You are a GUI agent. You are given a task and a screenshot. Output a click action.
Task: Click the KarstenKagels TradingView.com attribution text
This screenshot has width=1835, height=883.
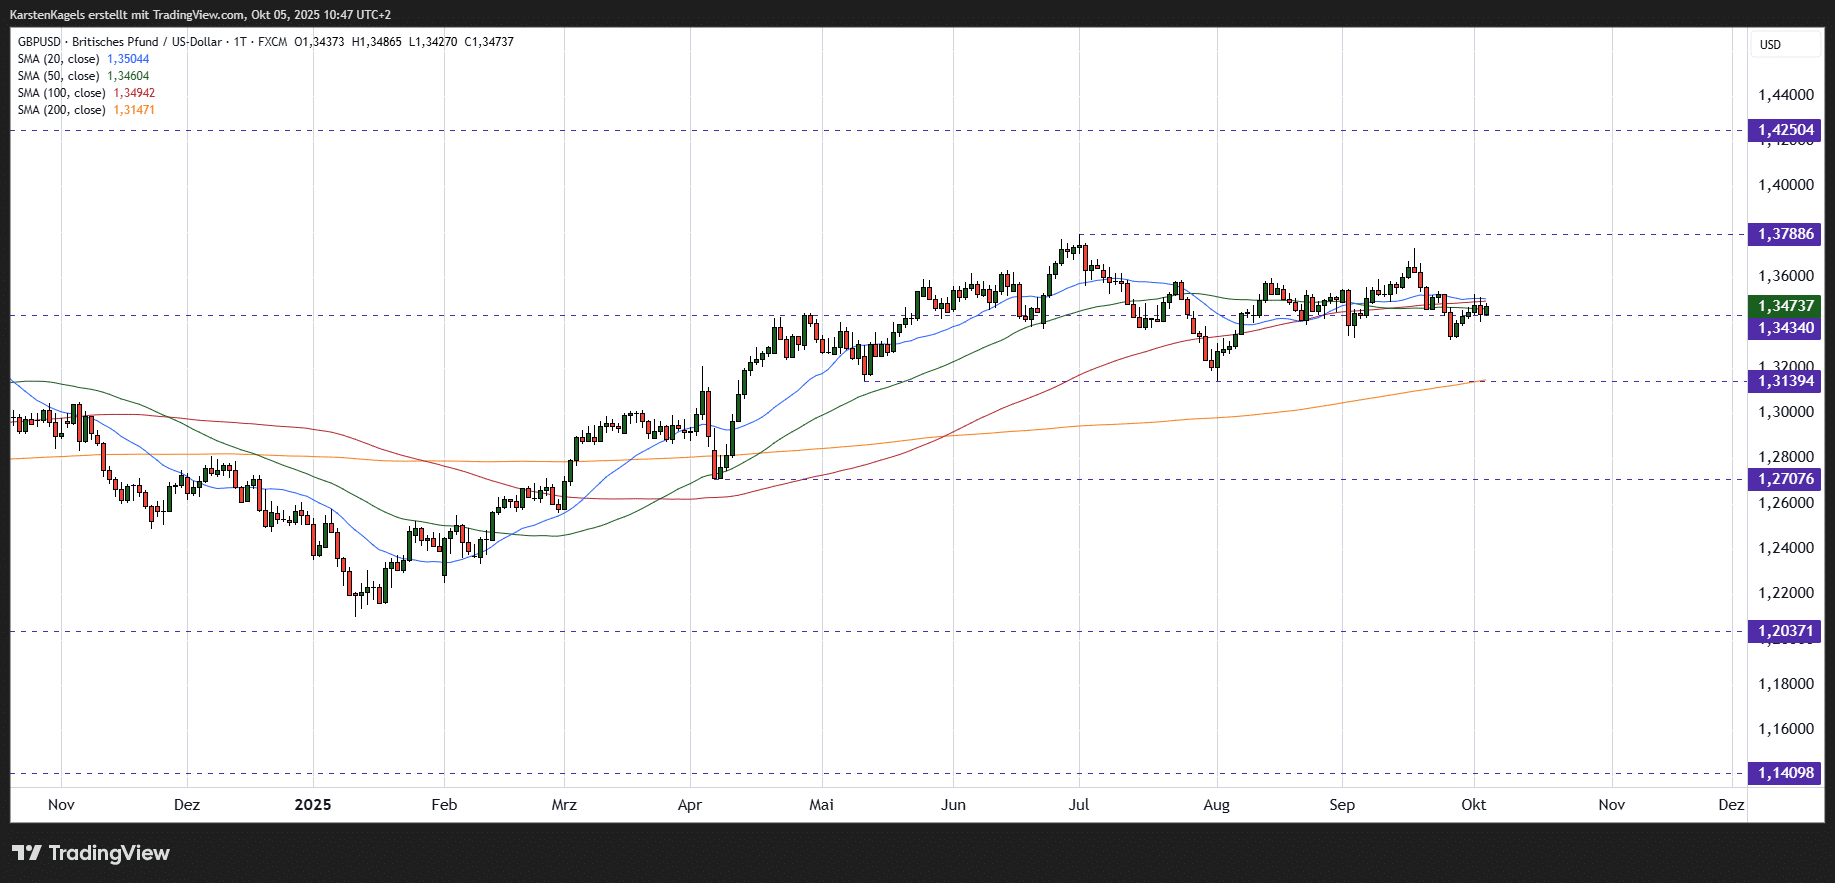click(200, 15)
